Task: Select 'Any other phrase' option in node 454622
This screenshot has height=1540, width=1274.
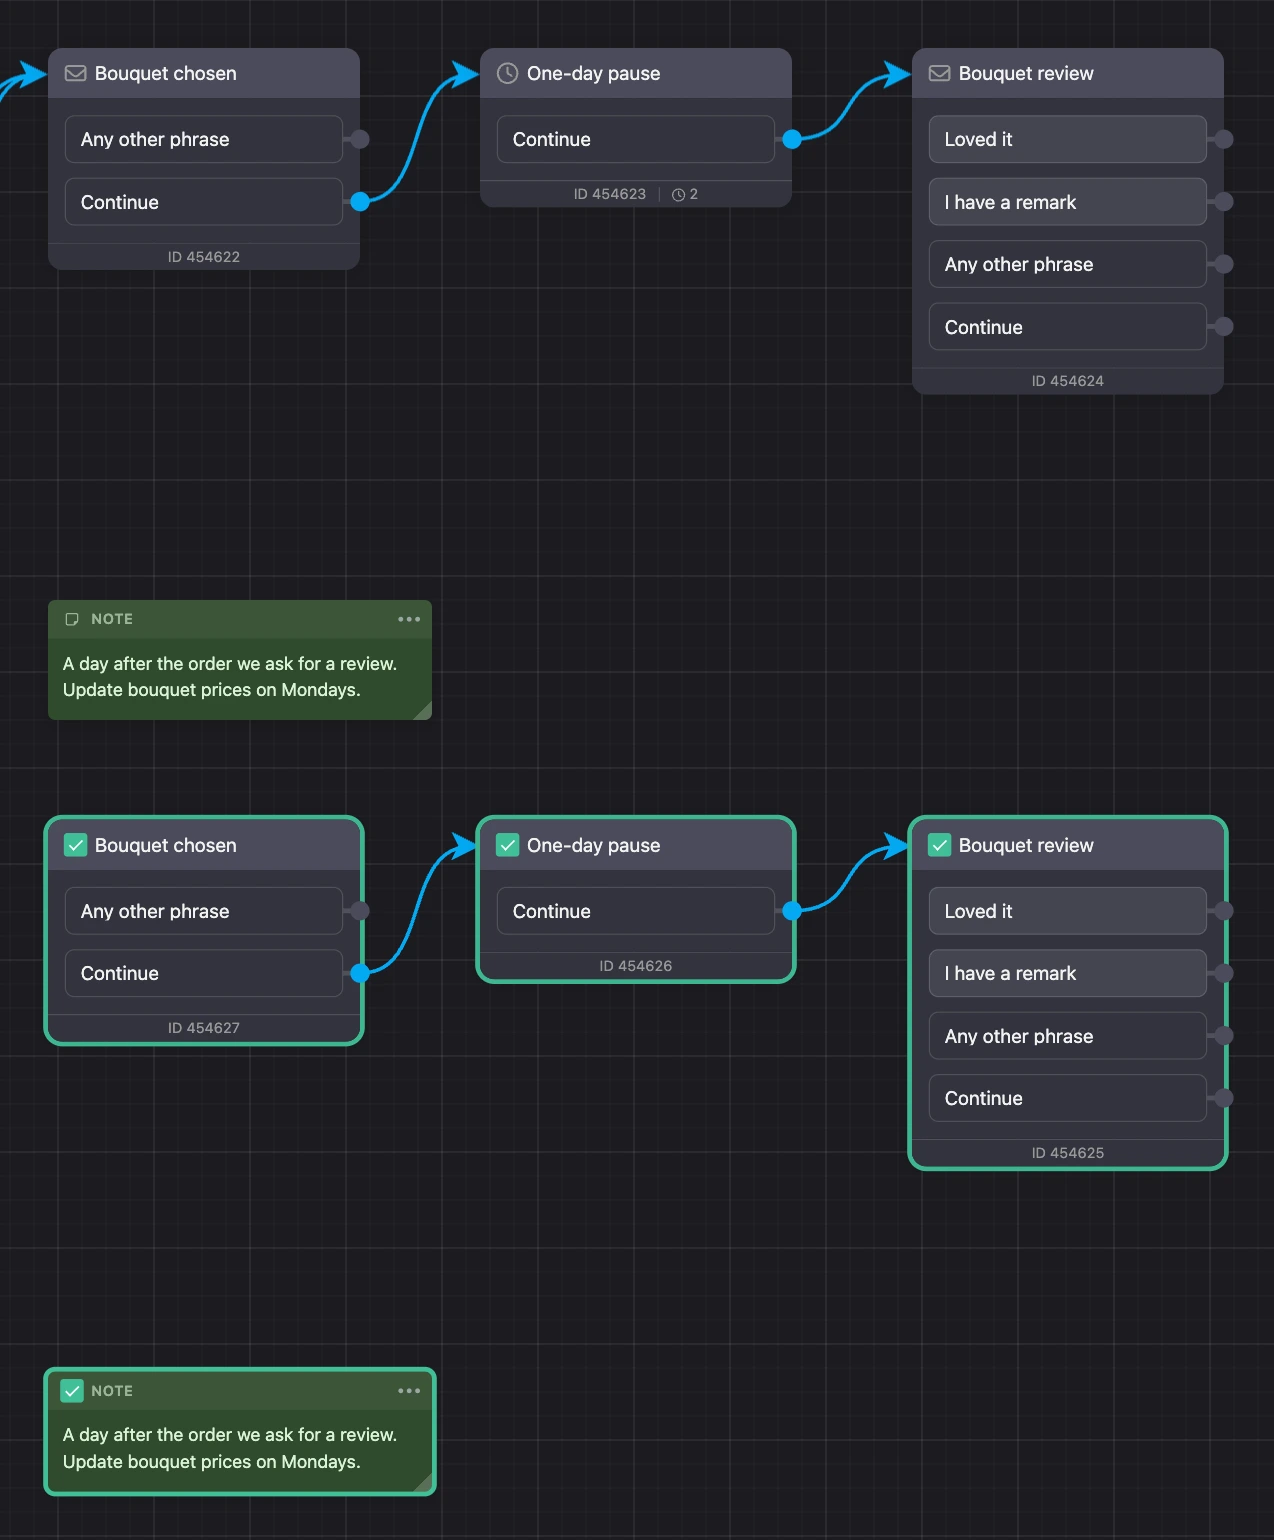Action: (x=203, y=139)
